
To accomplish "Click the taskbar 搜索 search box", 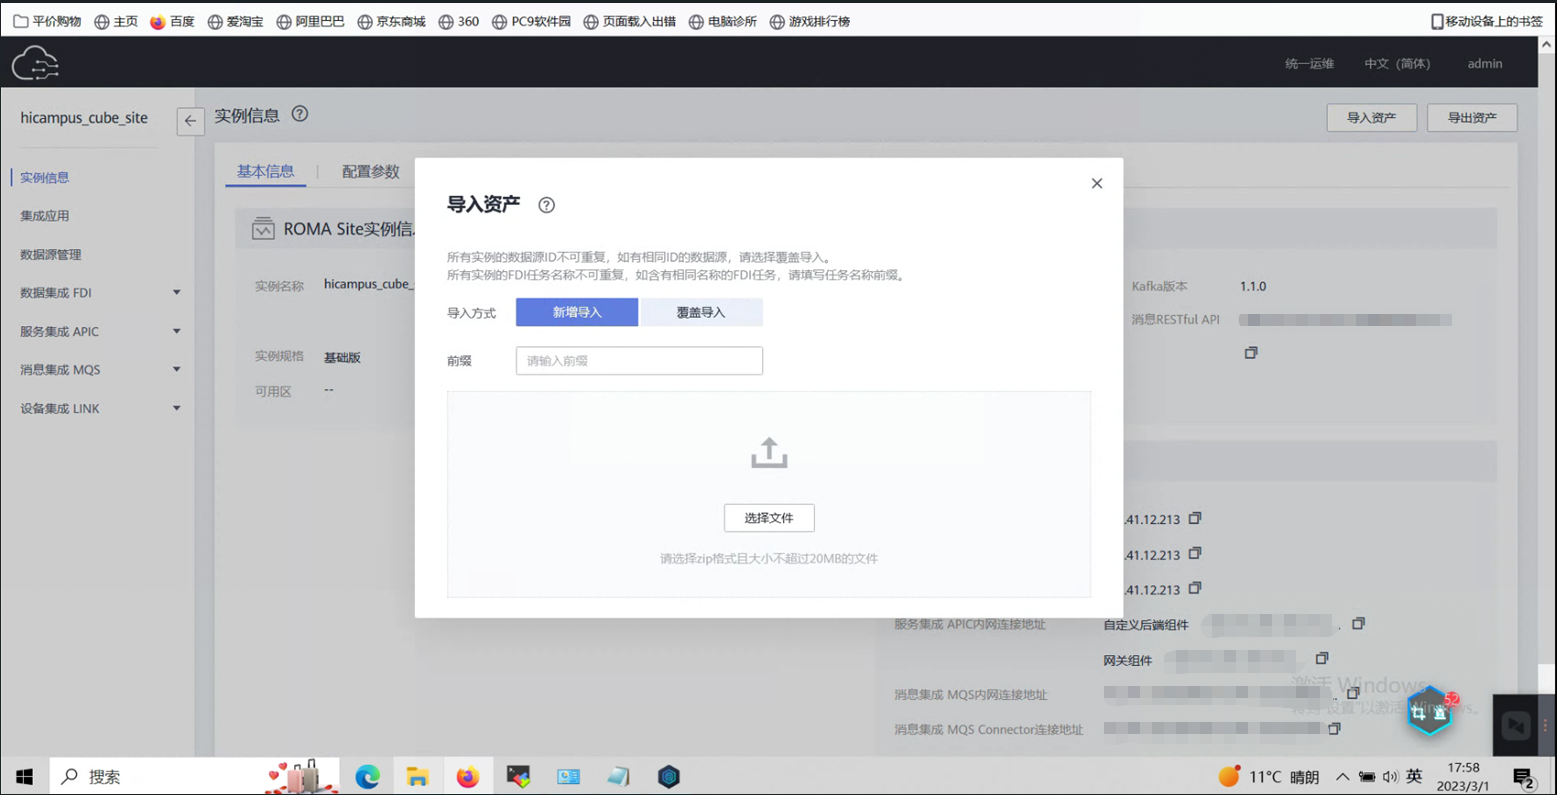I will tap(195, 777).
